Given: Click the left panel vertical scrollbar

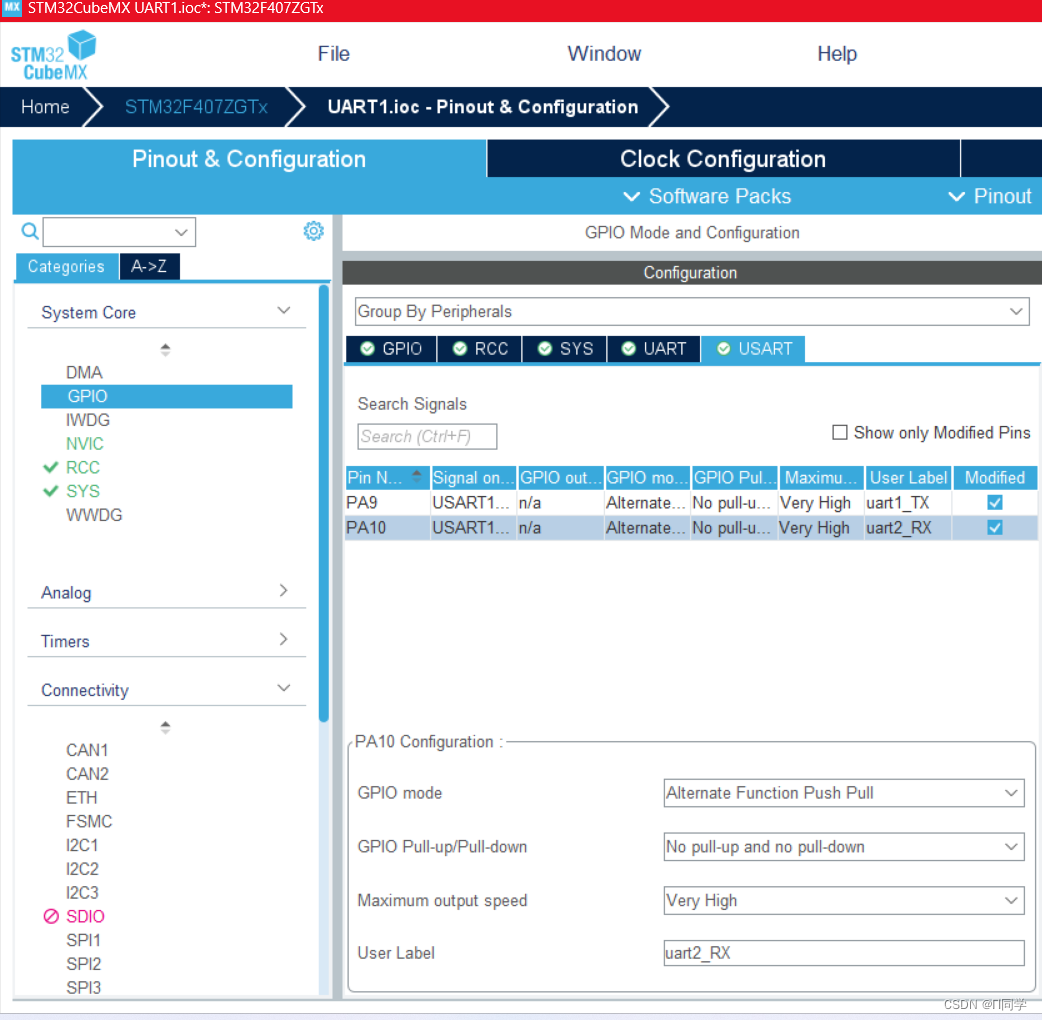Looking at the screenshot, I should [324, 503].
